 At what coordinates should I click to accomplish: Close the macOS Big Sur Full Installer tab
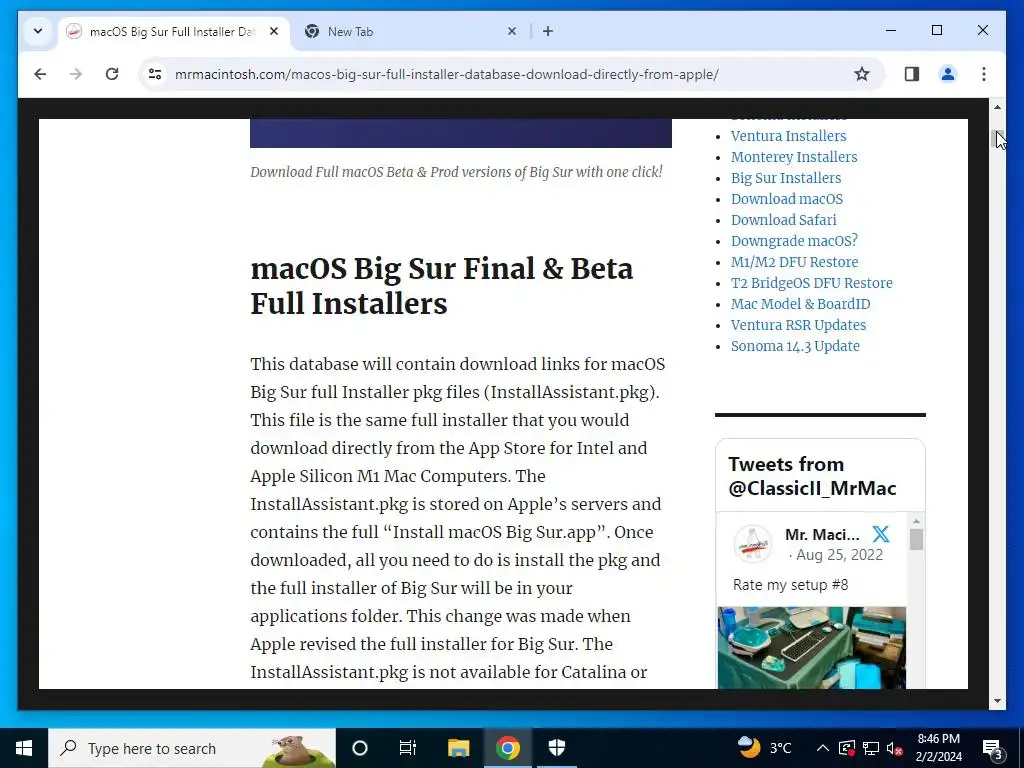tap(274, 31)
